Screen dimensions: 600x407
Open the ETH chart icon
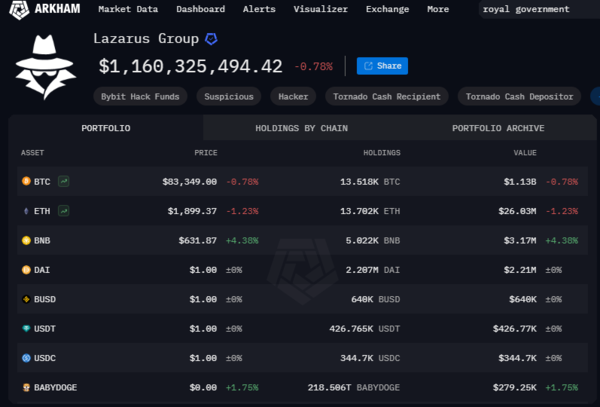pyautogui.click(x=64, y=211)
